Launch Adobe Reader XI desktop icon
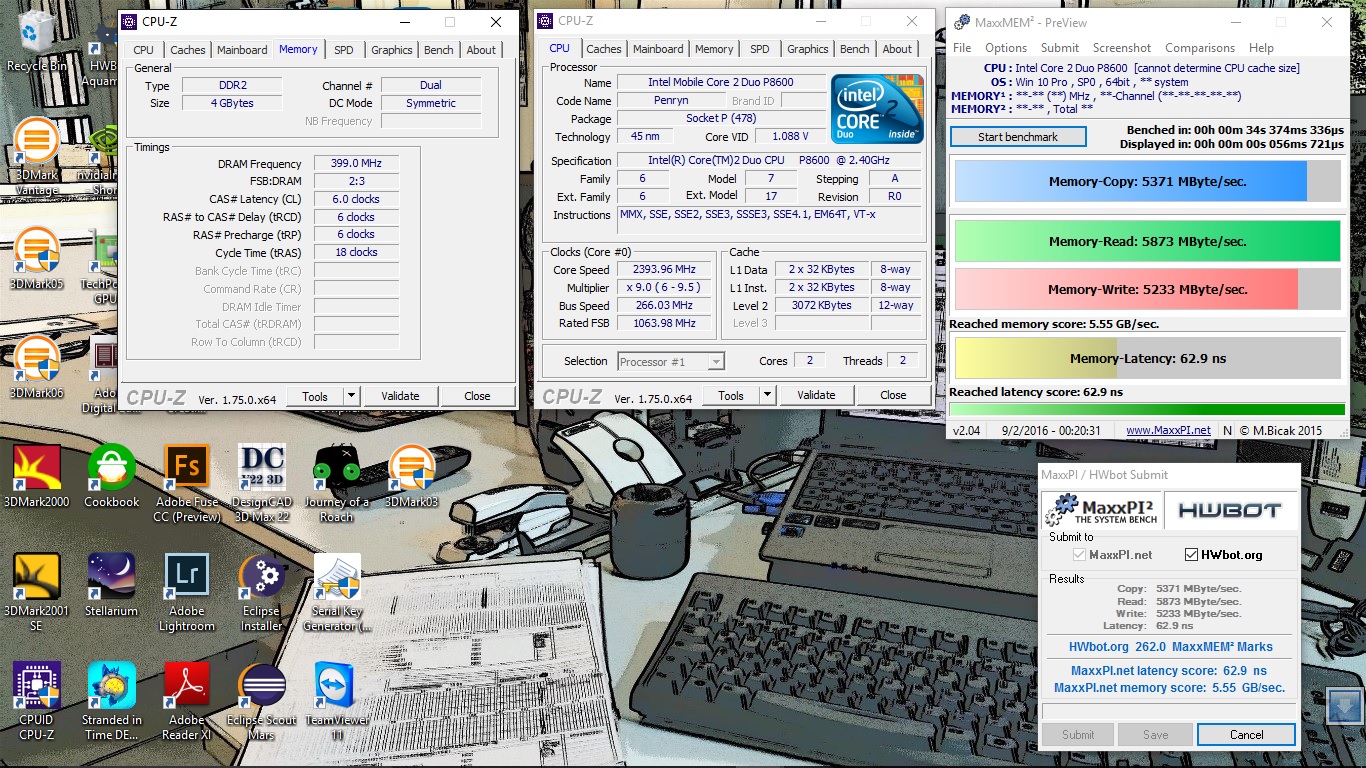1366x768 pixels. coord(187,701)
